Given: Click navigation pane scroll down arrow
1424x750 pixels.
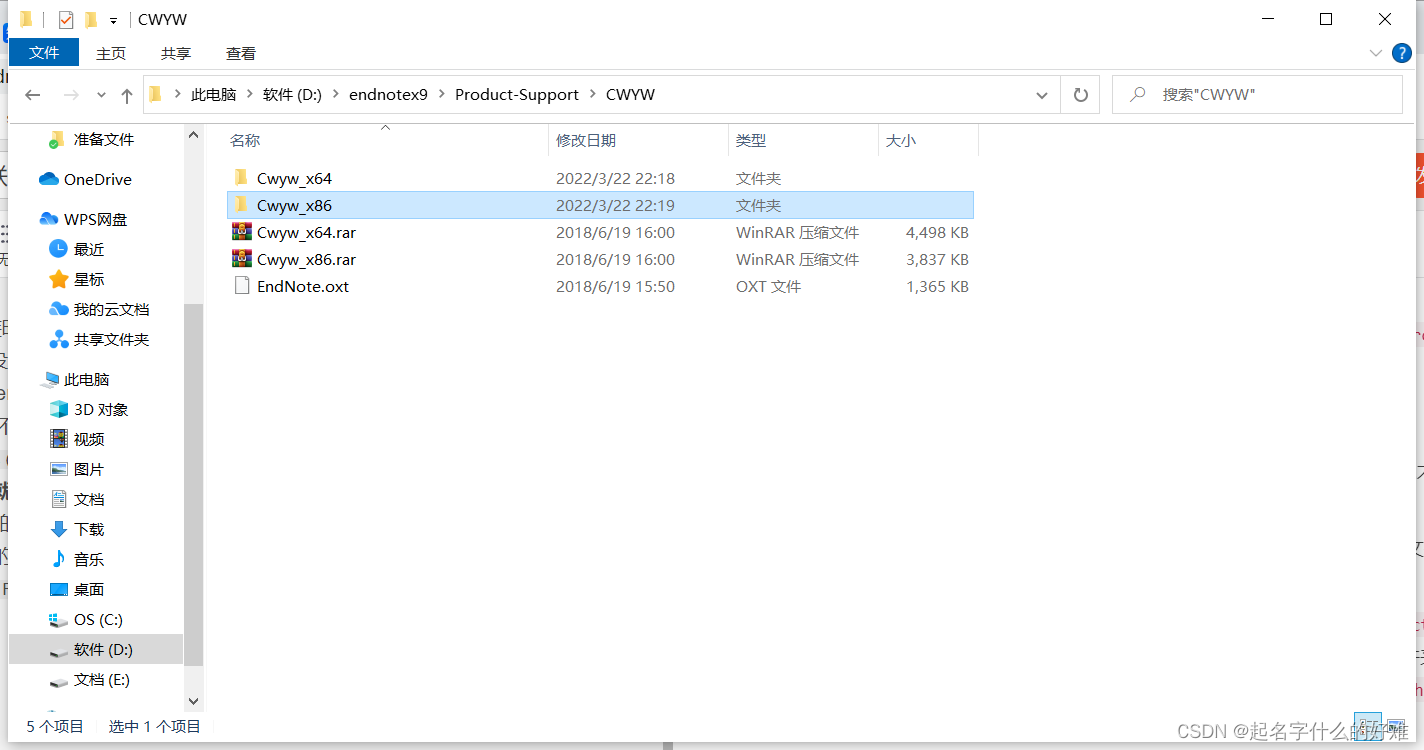Looking at the screenshot, I should coord(194,702).
